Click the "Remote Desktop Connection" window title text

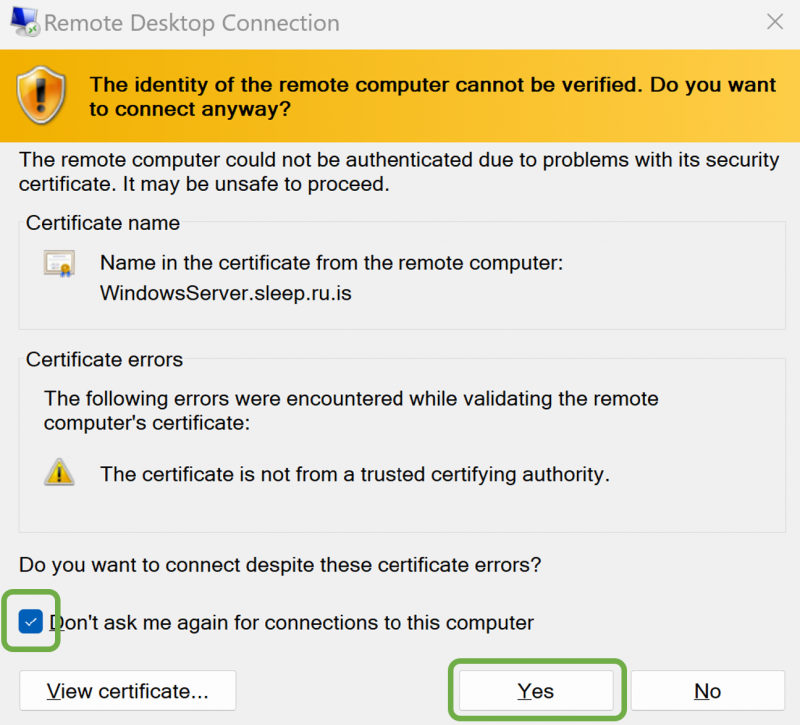192,23
